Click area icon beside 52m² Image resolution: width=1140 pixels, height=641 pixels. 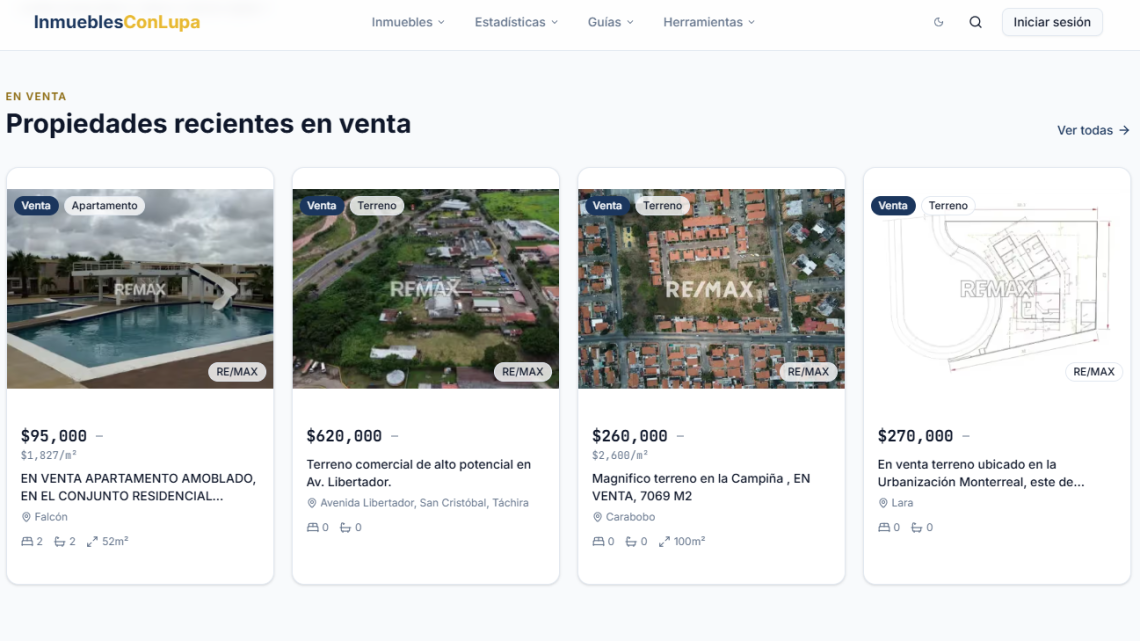92,541
